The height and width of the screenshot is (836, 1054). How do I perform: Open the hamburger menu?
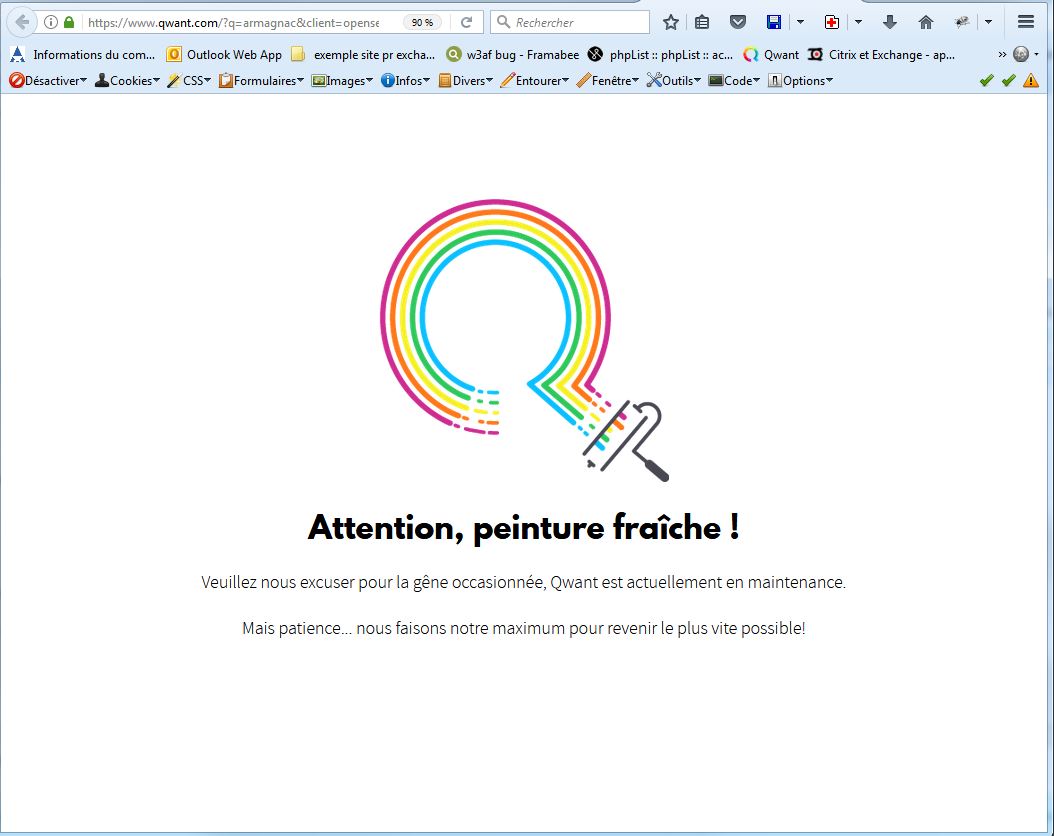click(1025, 22)
